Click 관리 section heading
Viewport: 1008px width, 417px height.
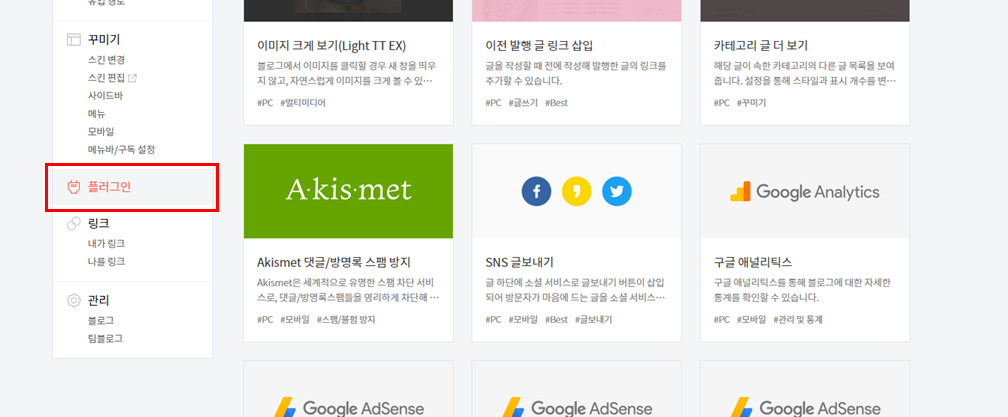(98, 300)
